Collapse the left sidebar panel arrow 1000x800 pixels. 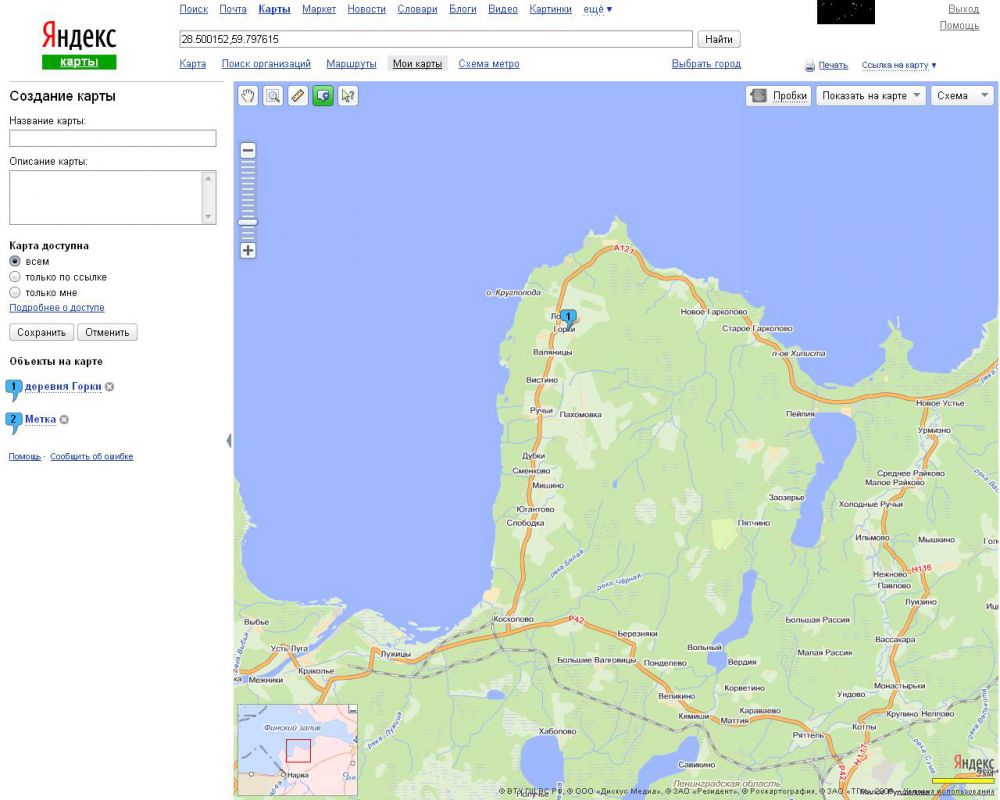pyautogui.click(x=229, y=440)
